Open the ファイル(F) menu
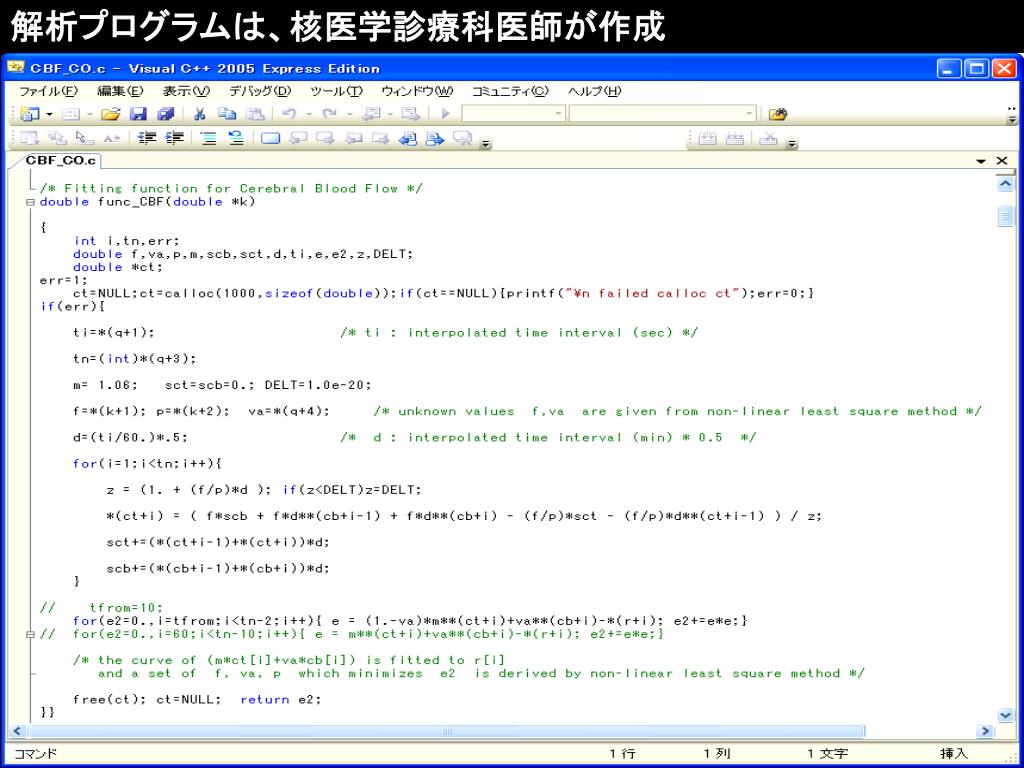This screenshot has height=768, width=1024. click(48, 91)
